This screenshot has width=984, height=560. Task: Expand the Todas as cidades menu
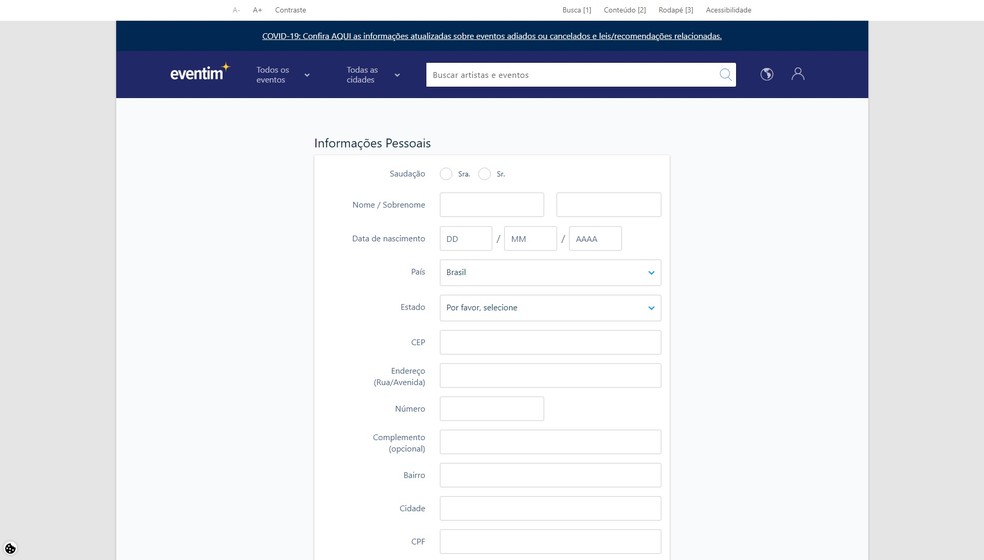coord(372,75)
